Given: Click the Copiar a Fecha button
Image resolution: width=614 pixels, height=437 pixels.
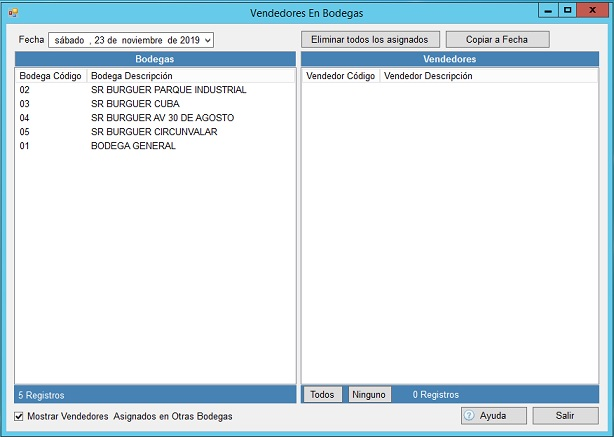Looking at the screenshot, I should [497, 40].
